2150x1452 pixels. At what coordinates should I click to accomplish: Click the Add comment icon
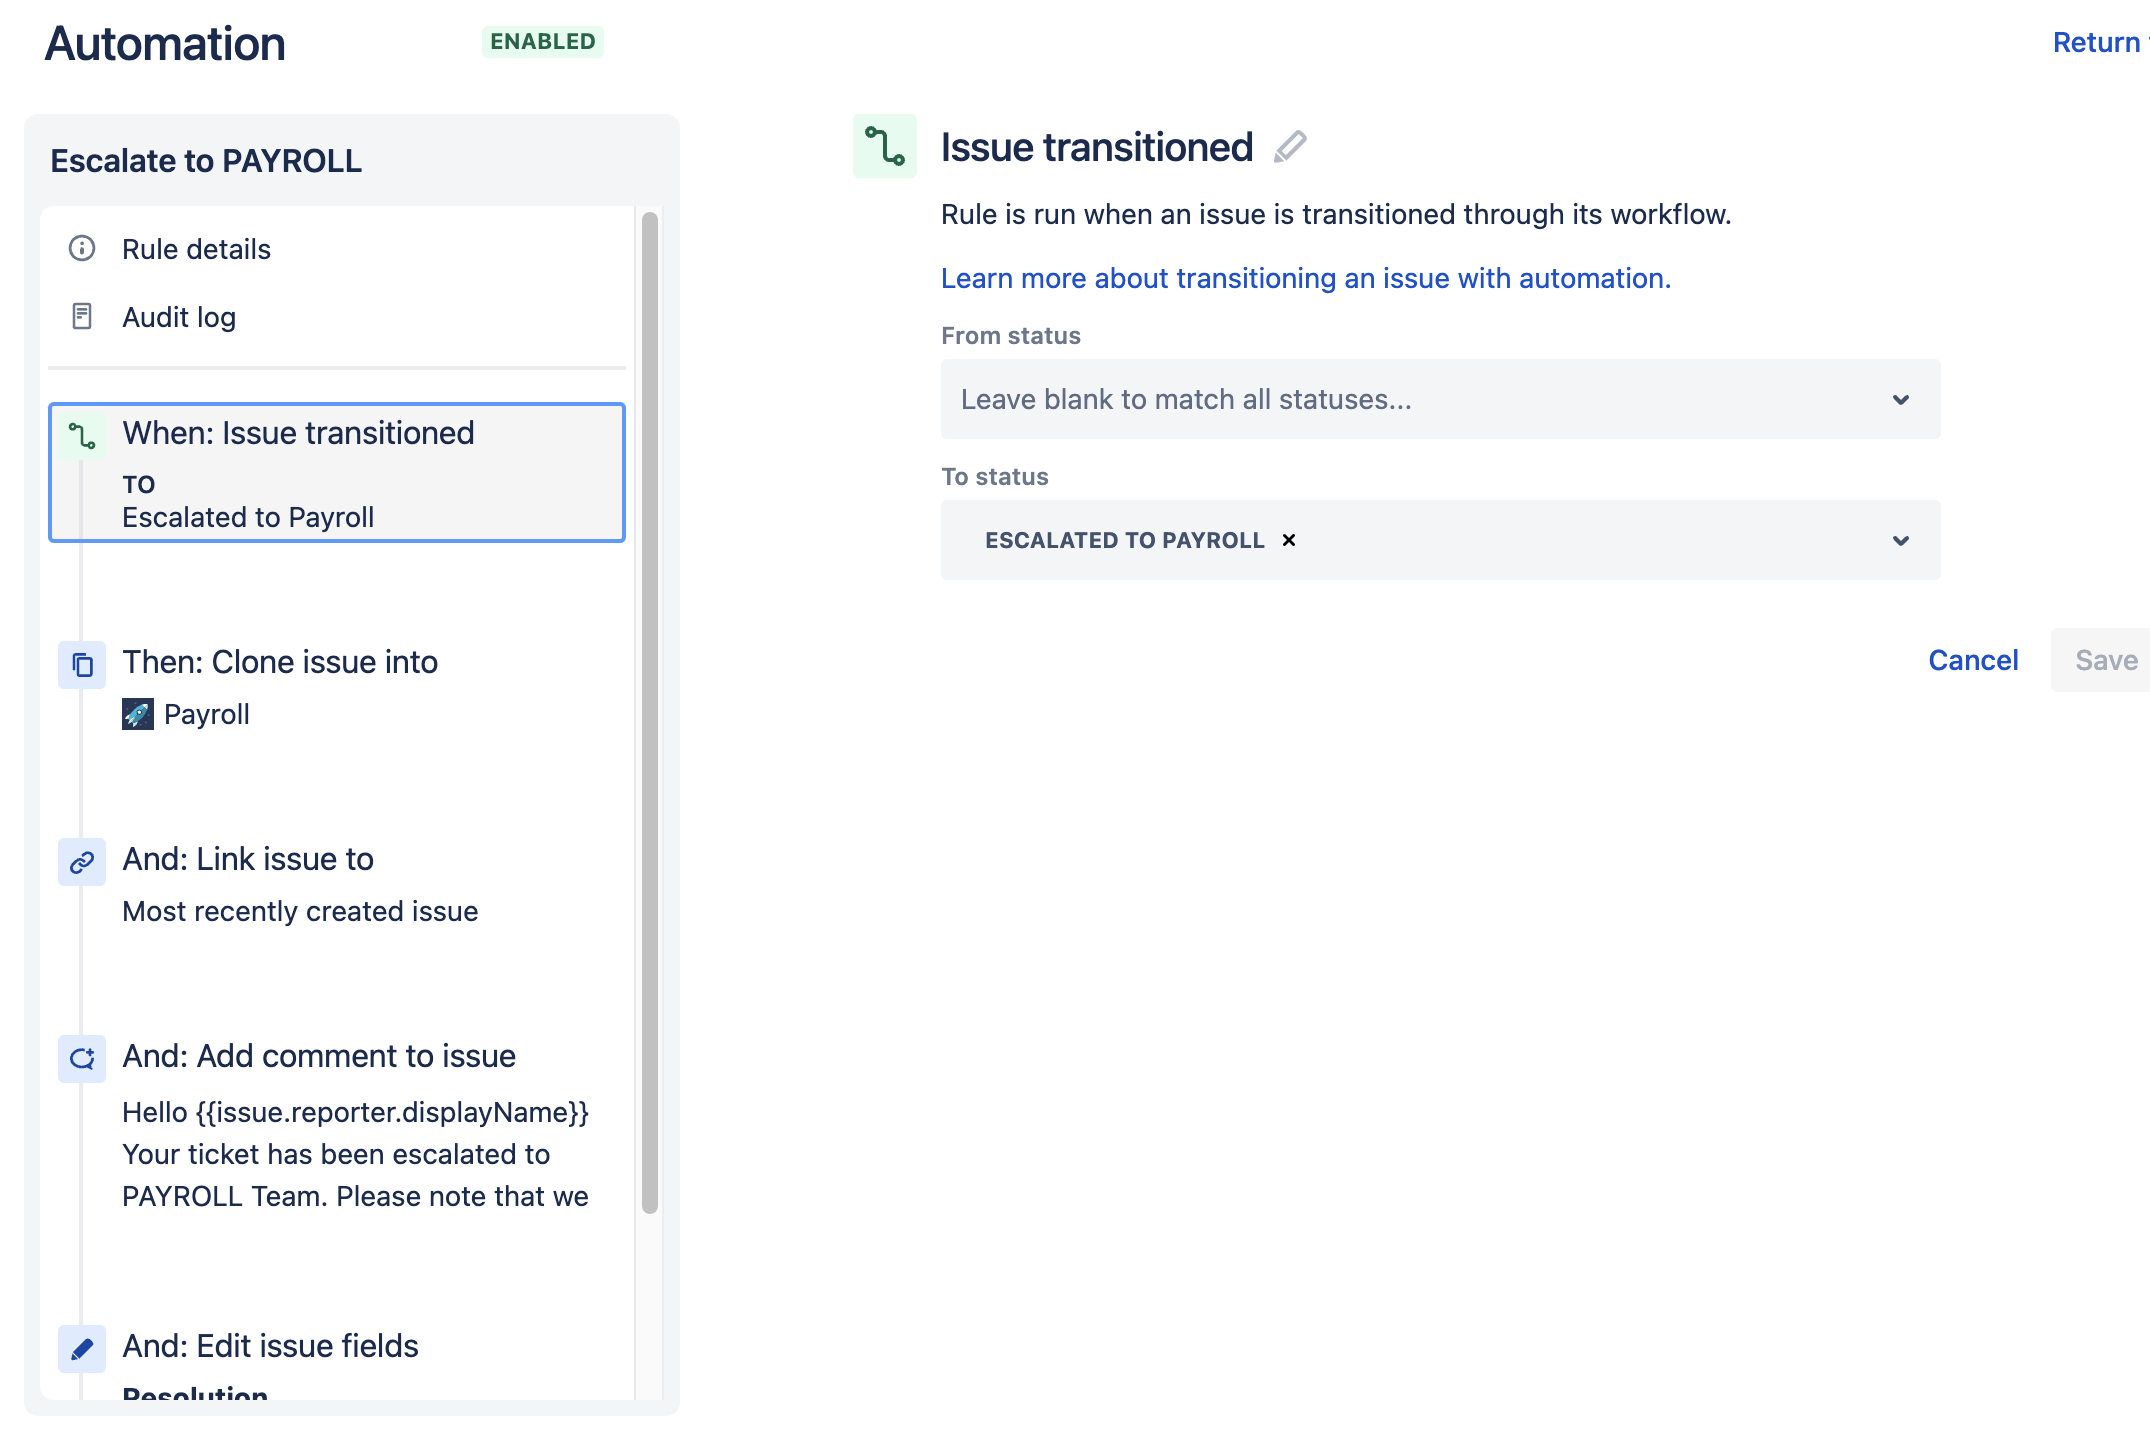(x=82, y=1059)
